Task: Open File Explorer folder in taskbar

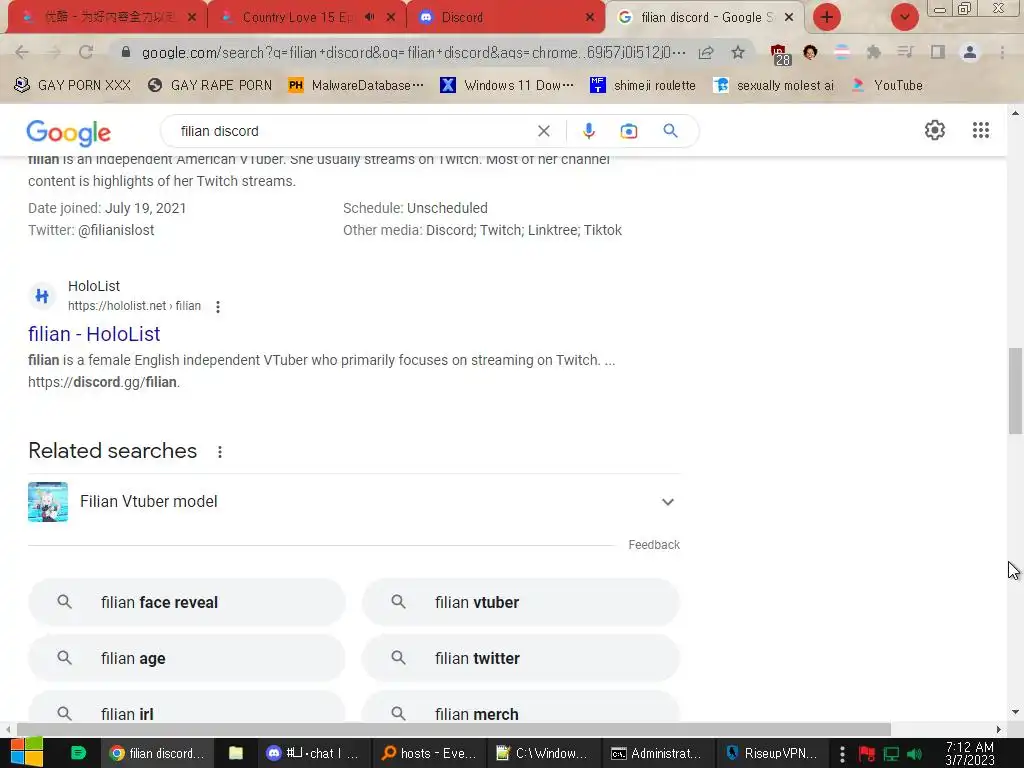Action: (236, 753)
